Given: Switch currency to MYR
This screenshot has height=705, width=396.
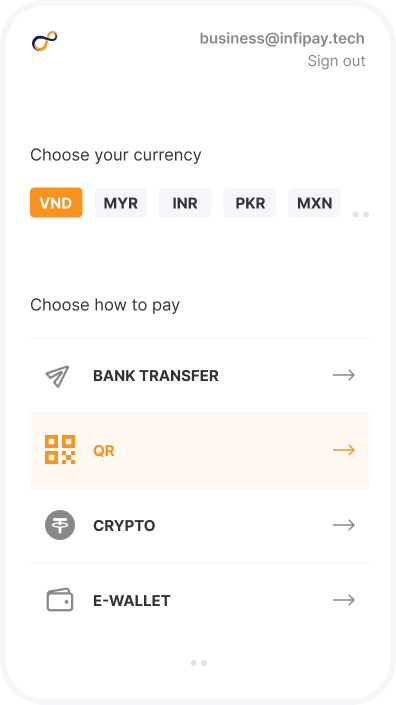Looking at the screenshot, I should [x=120, y=203].
